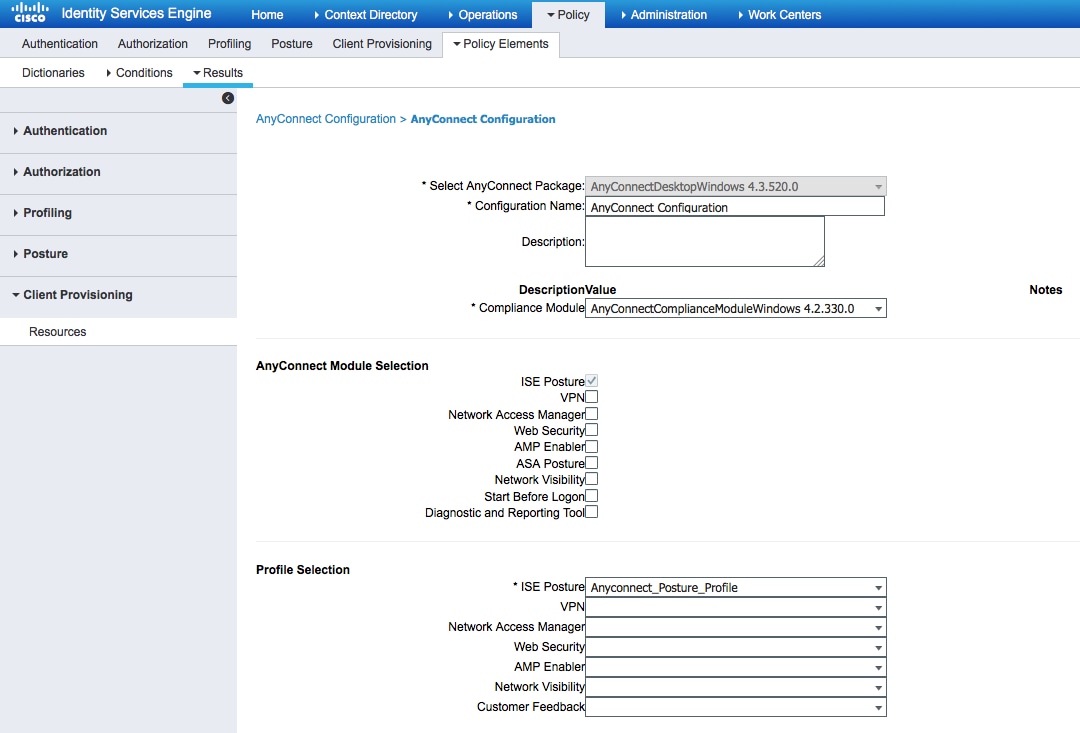Switch to the Authentication policy tab

(60, 43)
